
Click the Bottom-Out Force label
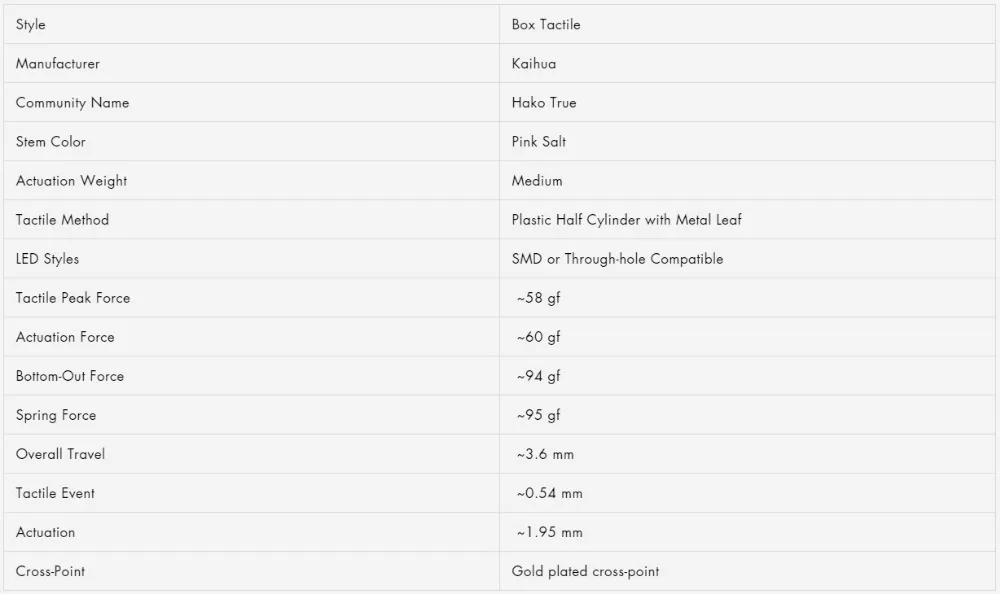(70, 376)
